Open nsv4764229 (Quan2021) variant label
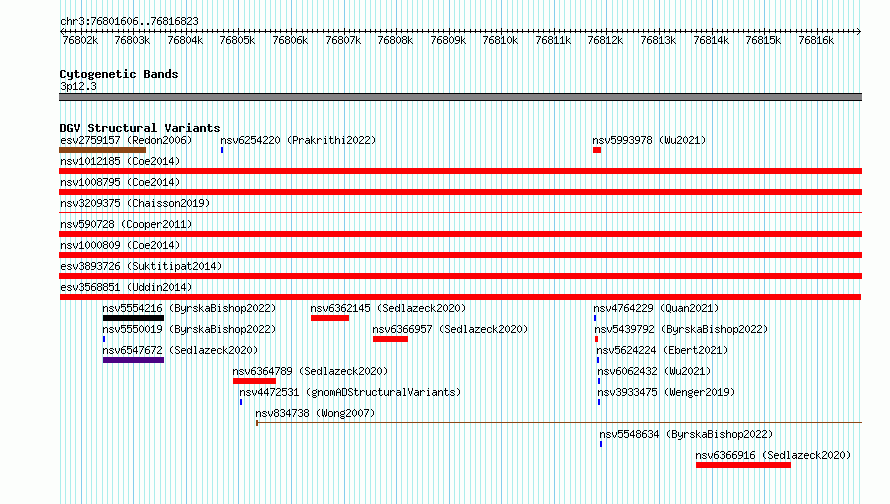Viewport: 890px width, 504px height. tap(656, 308)
